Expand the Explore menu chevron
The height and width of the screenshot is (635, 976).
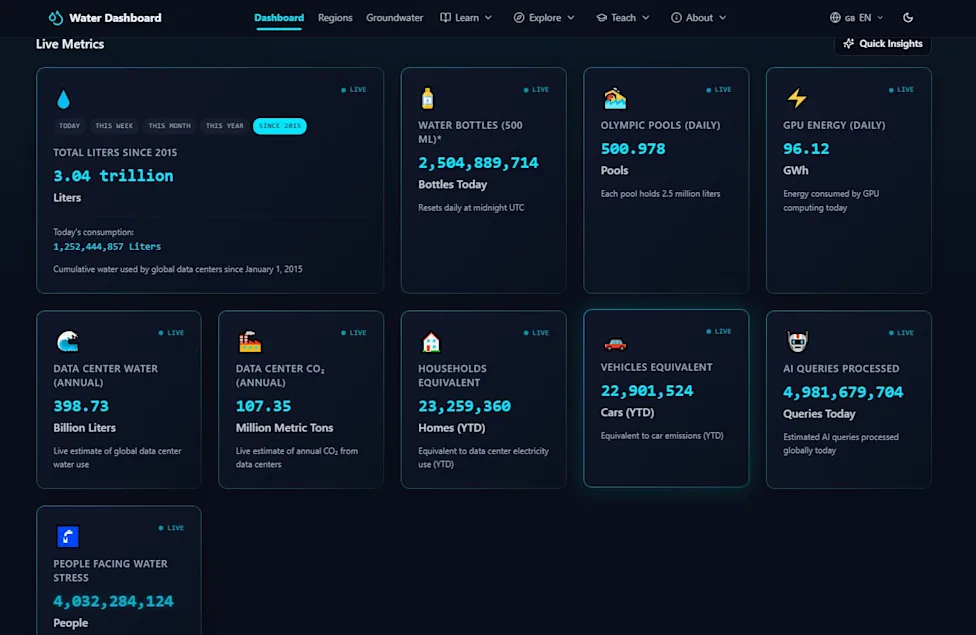pyautogui.click(x=571, y=17)
